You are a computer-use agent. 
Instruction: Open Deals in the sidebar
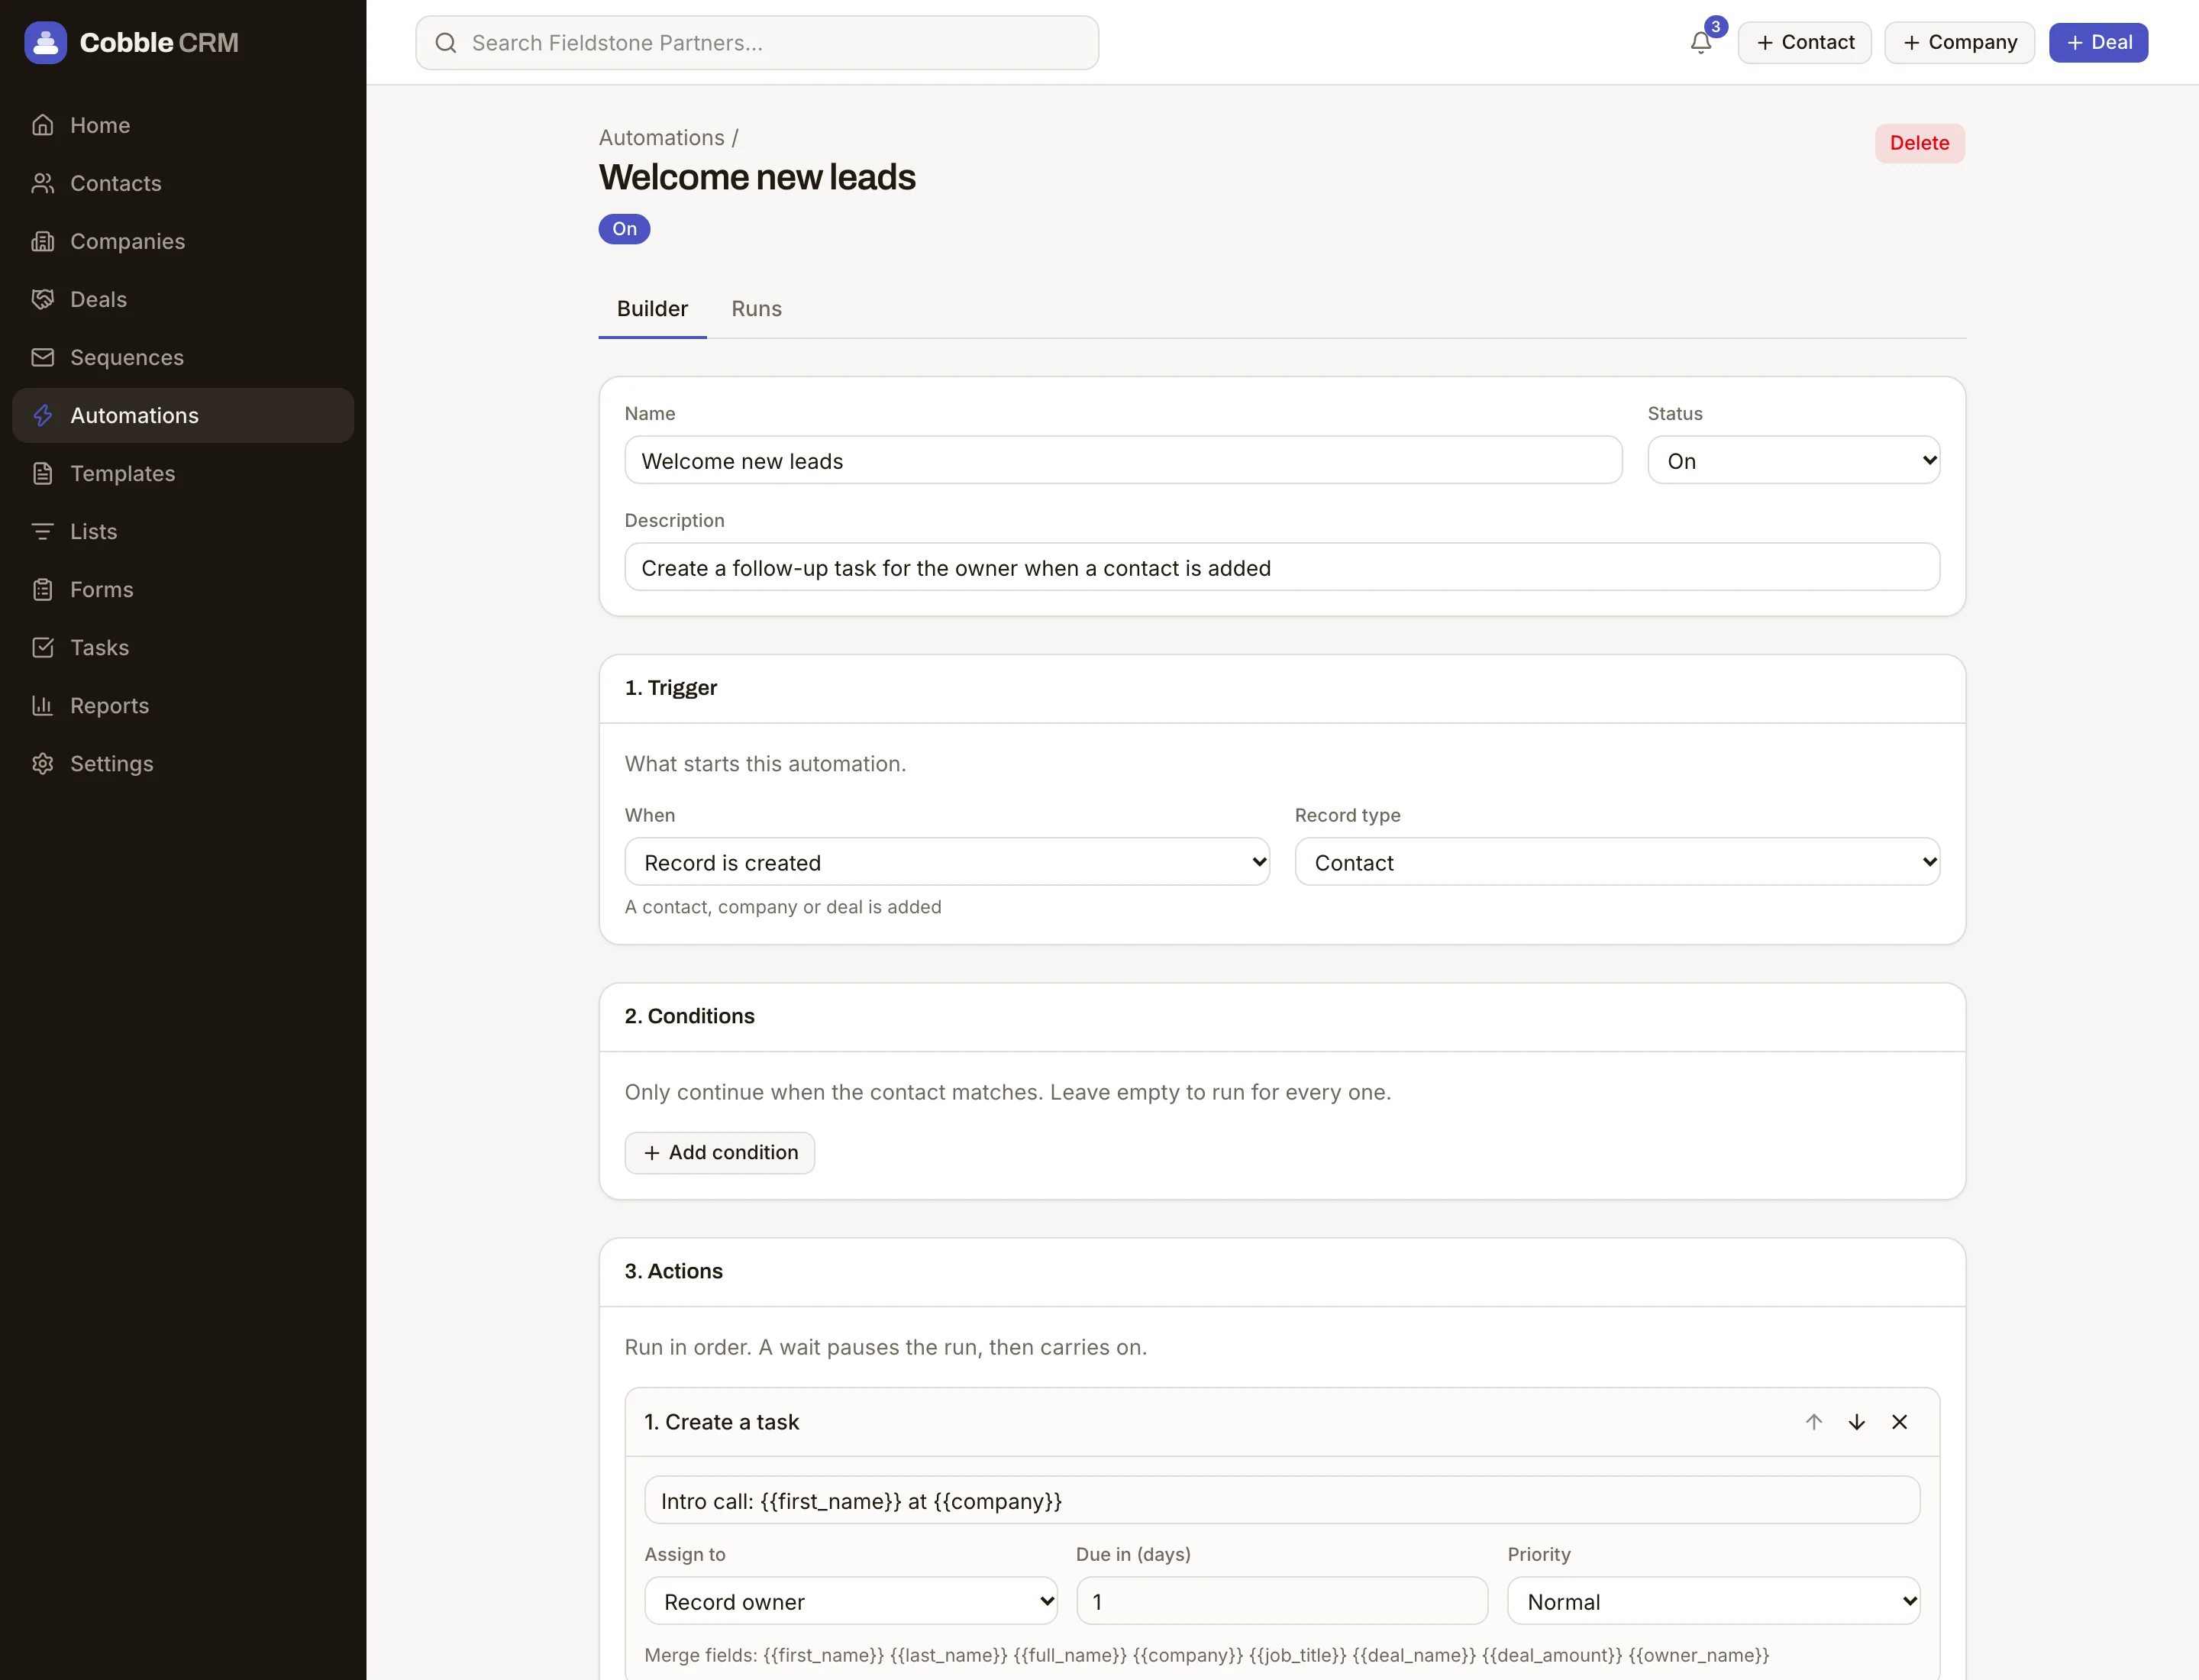pos(183,299)
